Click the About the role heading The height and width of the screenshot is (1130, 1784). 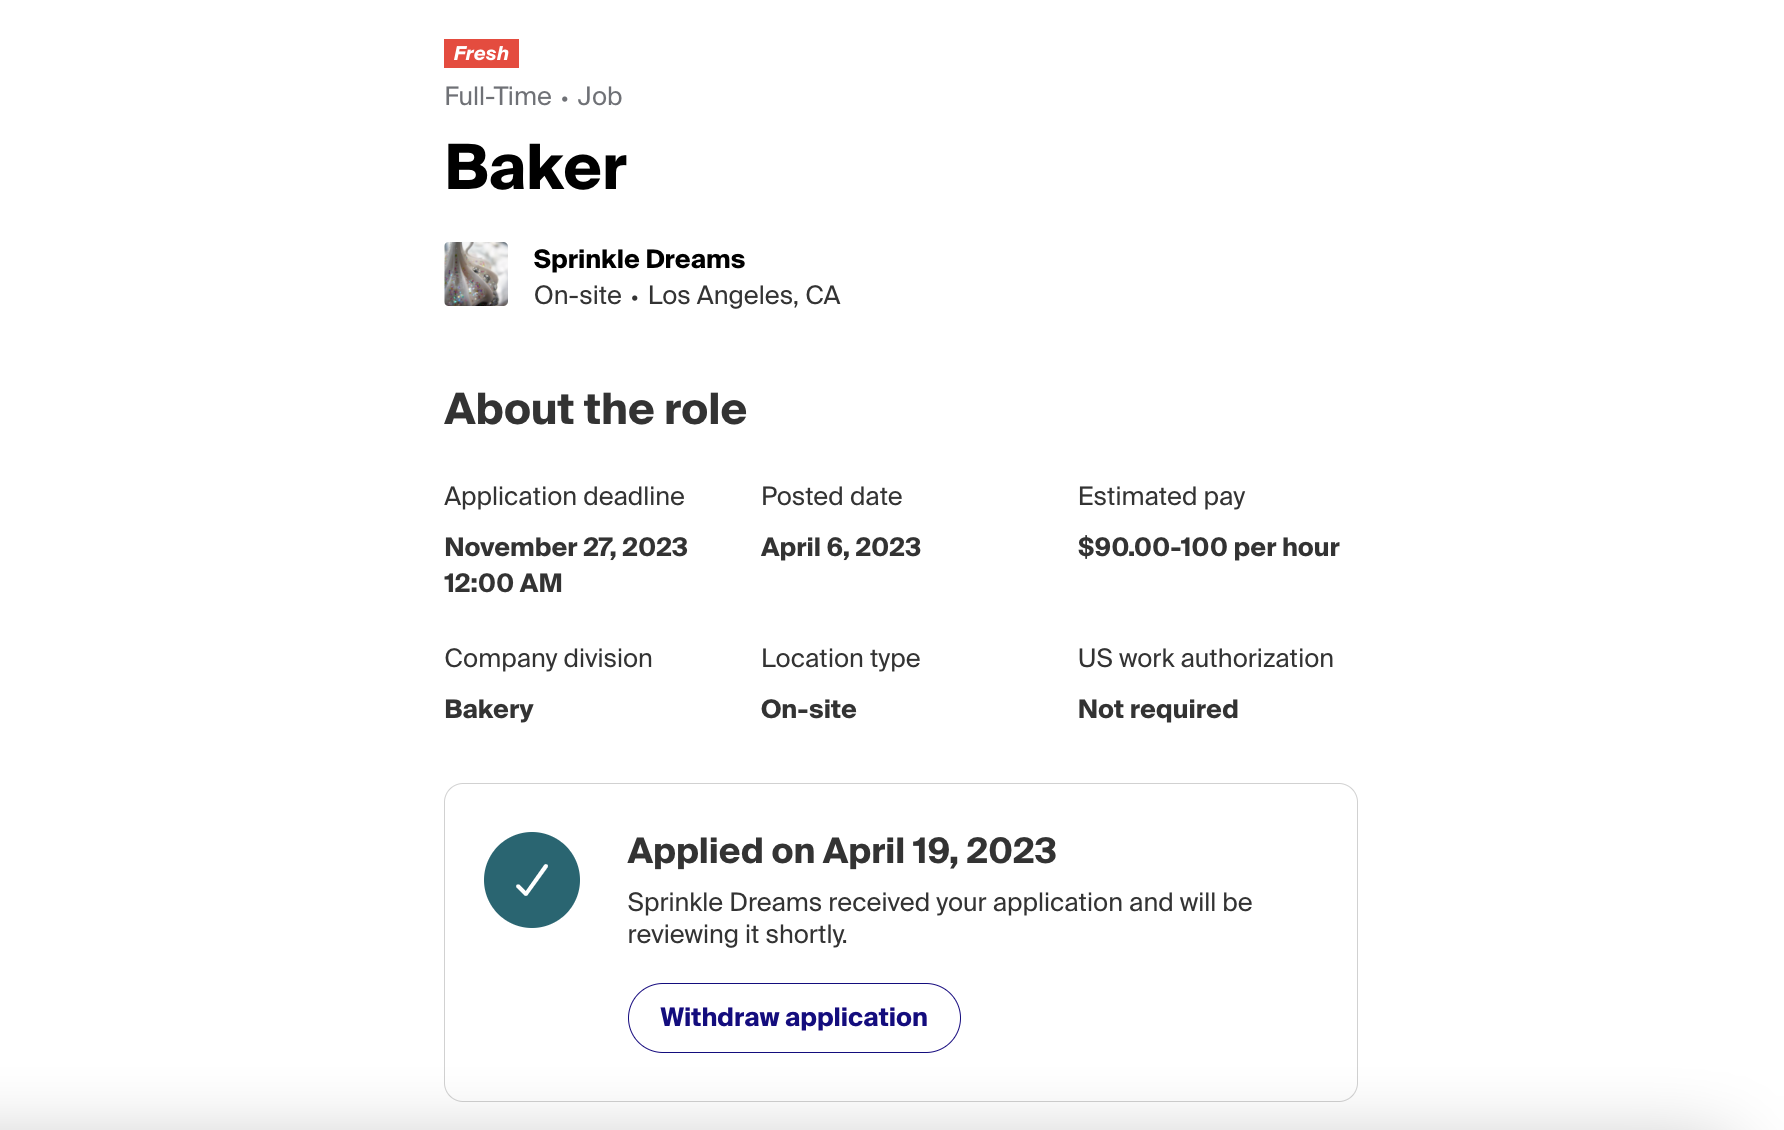coord(596,409)
